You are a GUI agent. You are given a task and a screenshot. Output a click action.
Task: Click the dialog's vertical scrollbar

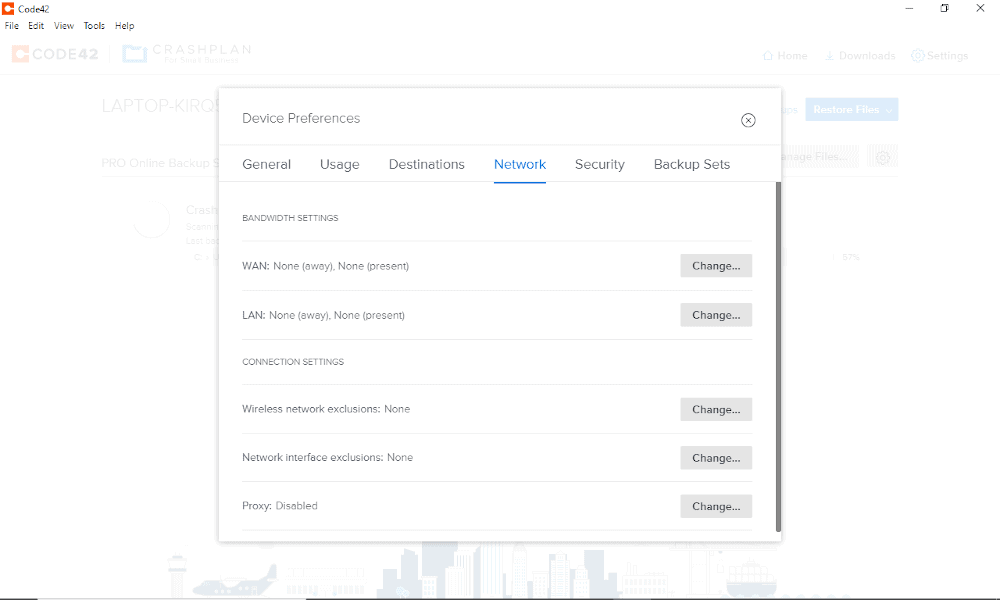778,355
